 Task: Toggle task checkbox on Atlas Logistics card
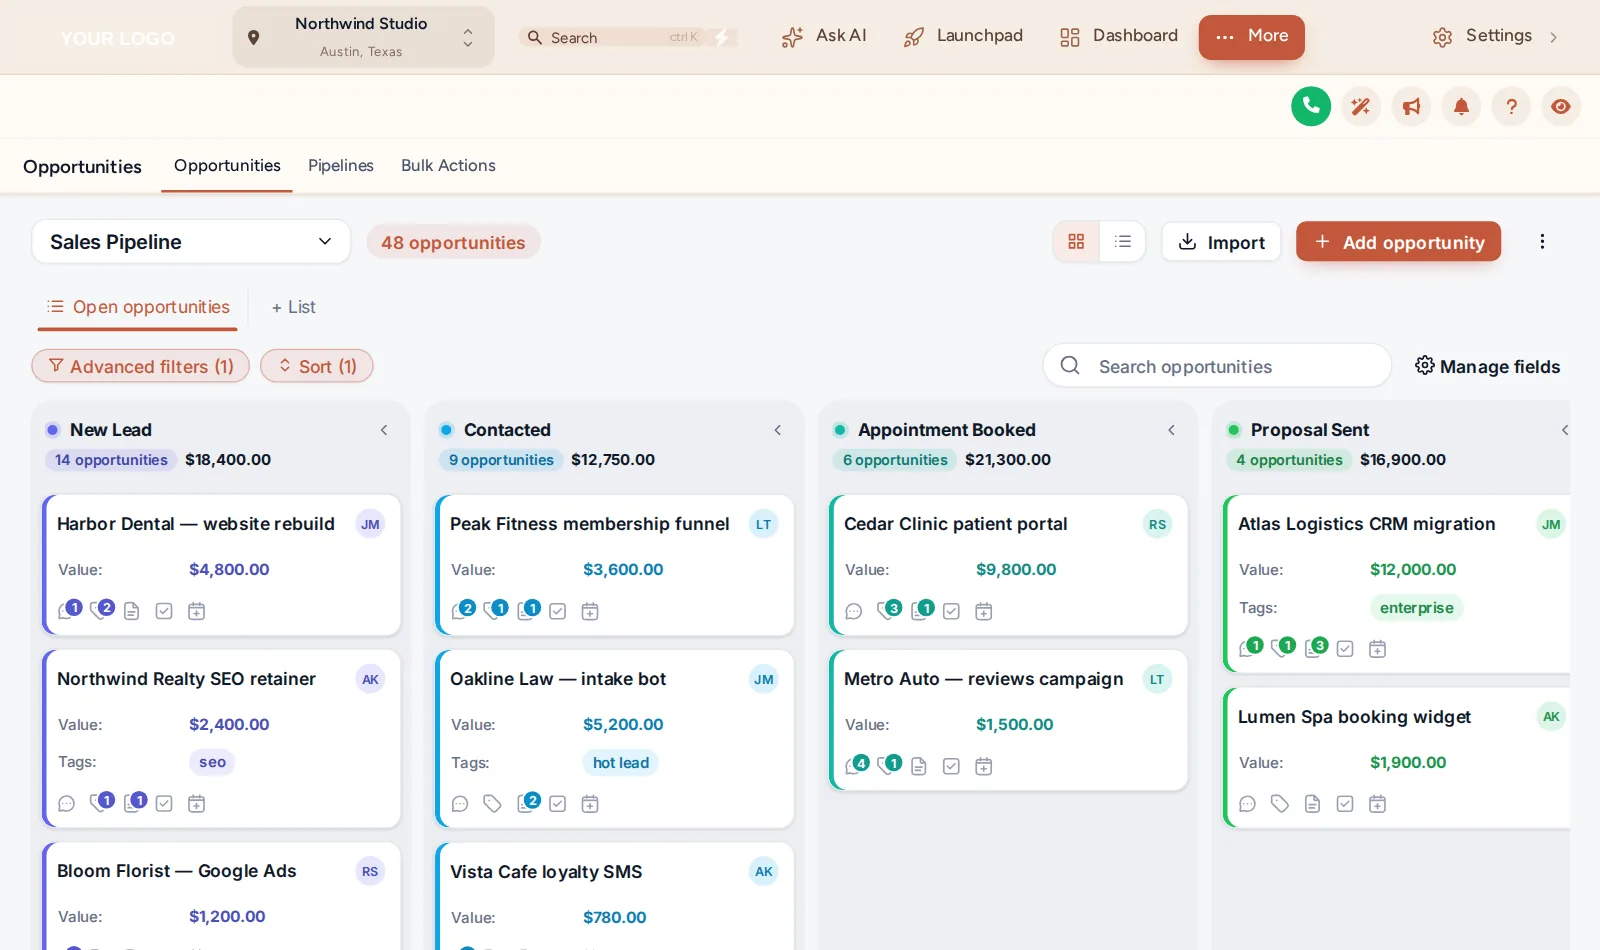tap(1345, 649)
